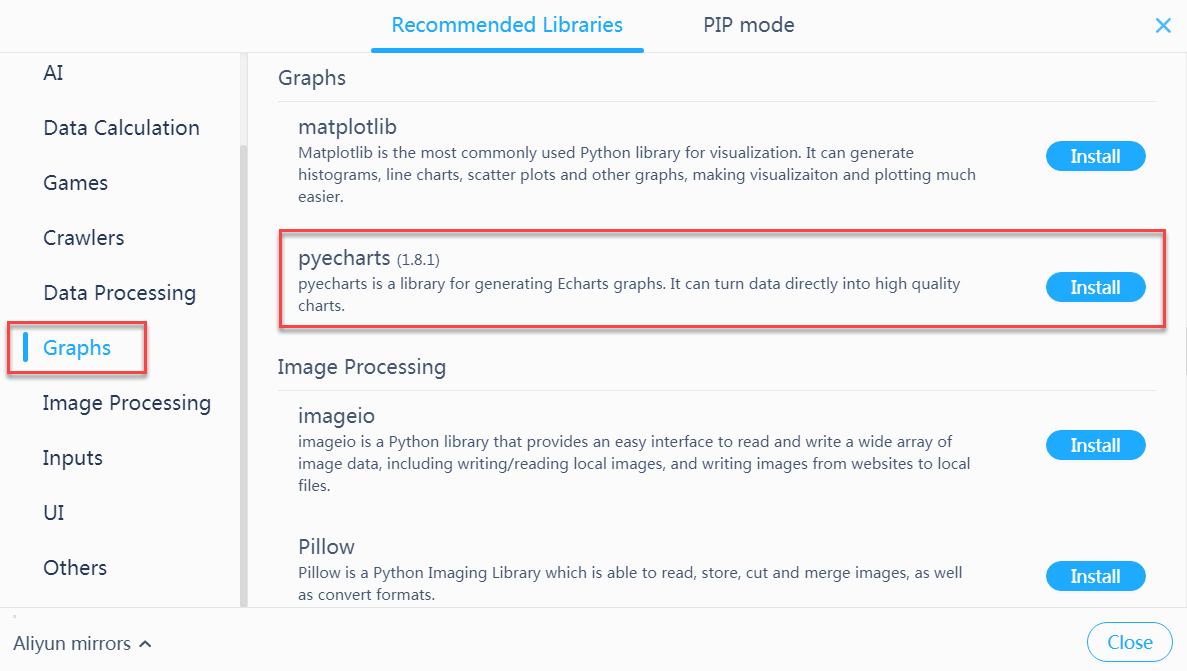Install the pyecharts library

(1095, 288)
